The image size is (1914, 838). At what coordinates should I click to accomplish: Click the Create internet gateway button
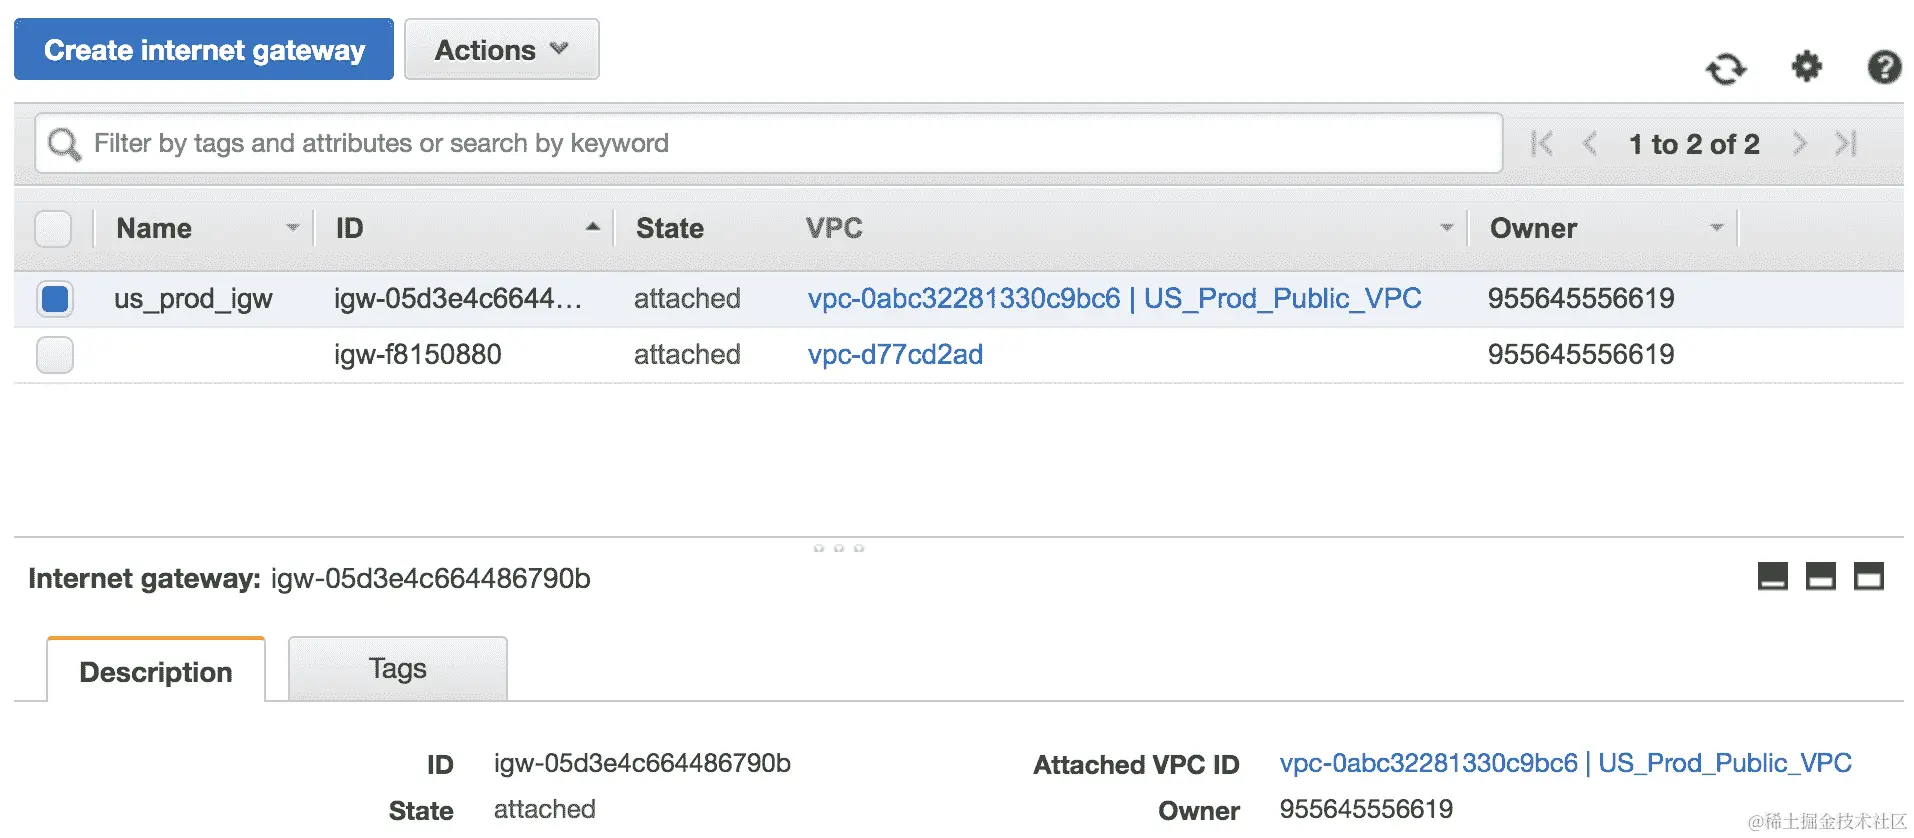[x=204, y=50]
